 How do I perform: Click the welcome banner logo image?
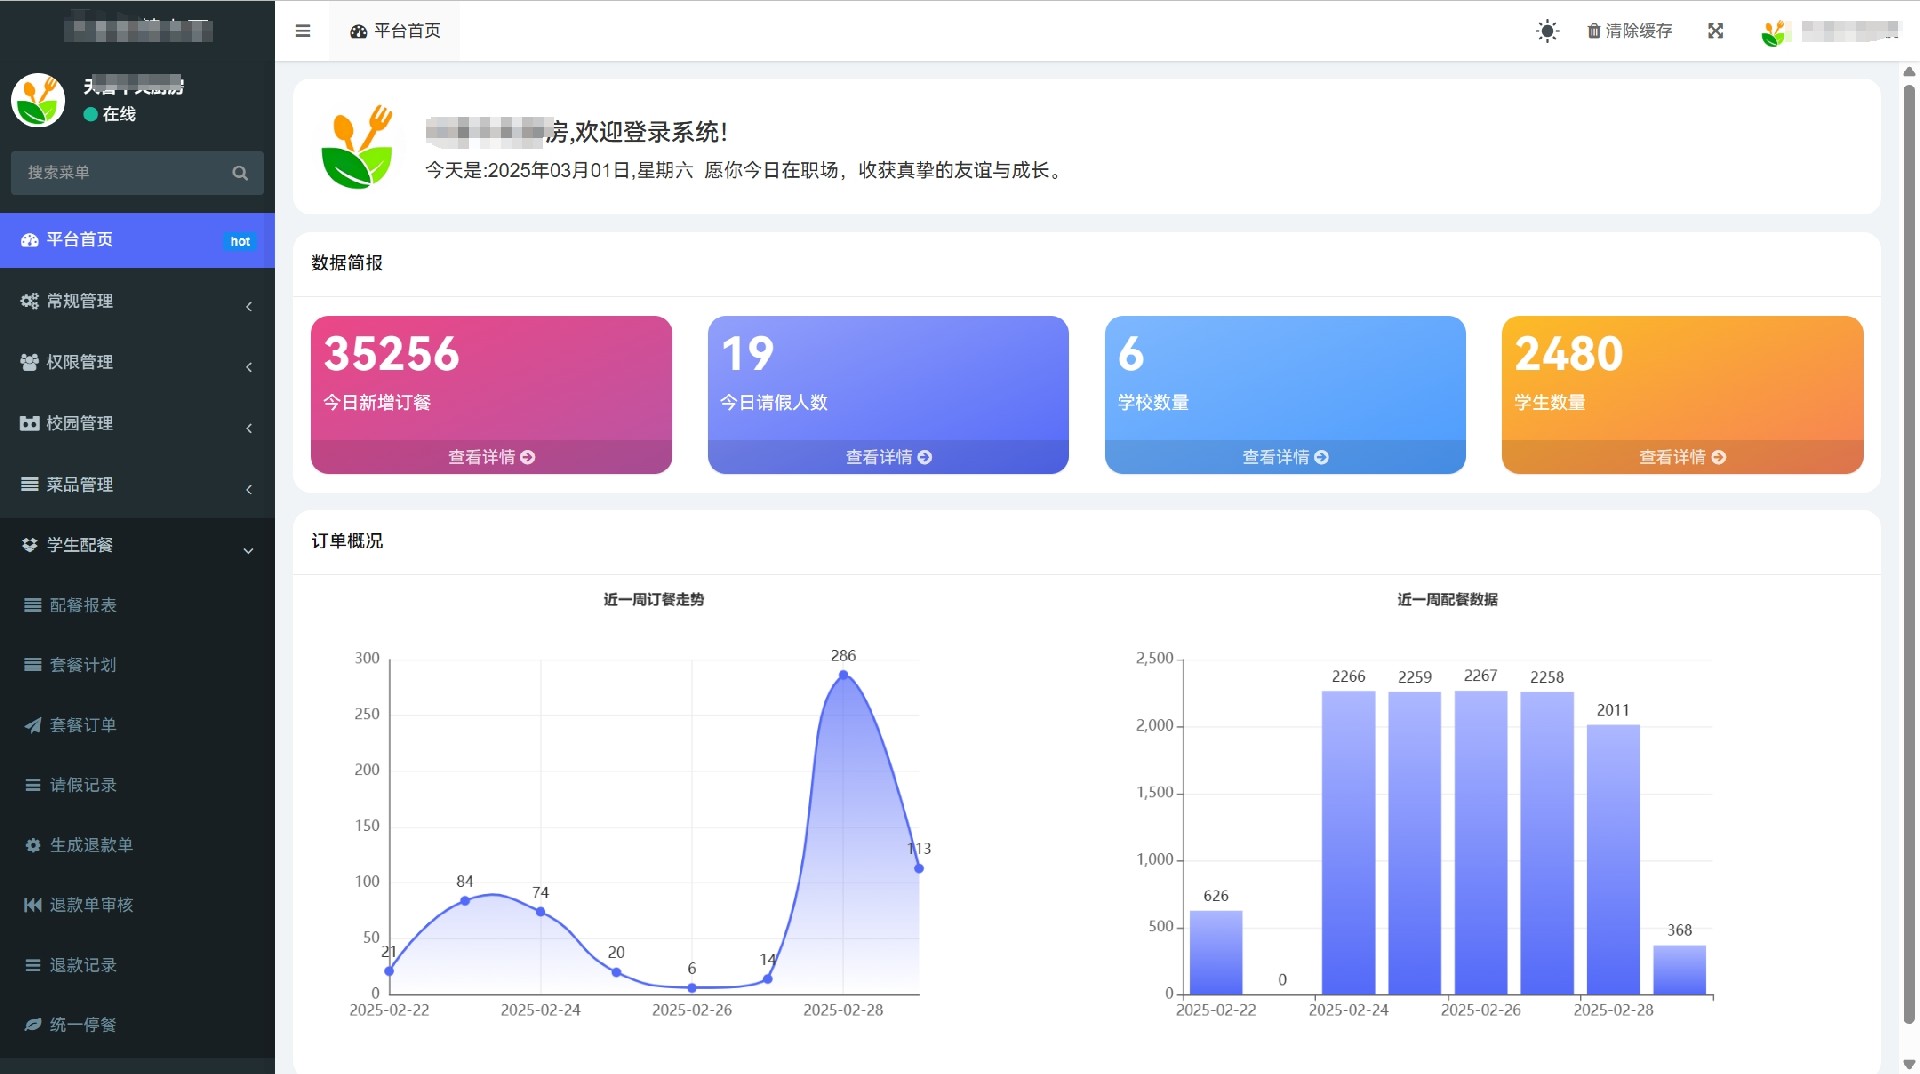click(356, 147)
